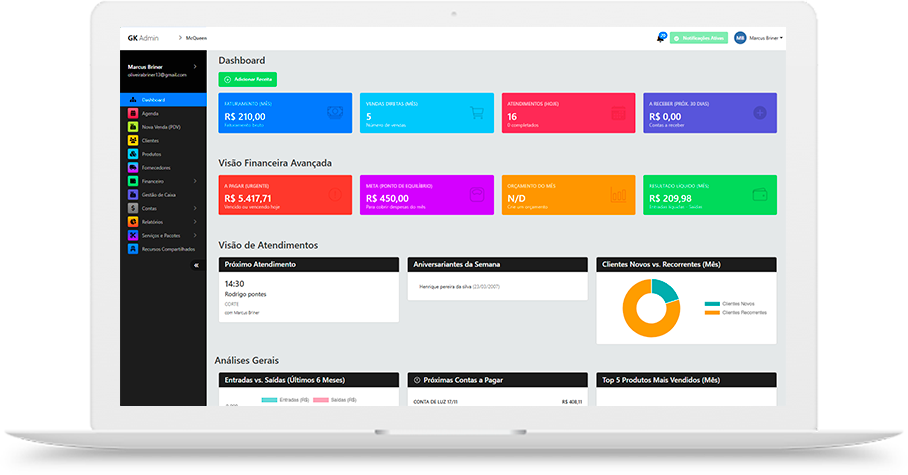Click the Agenda calendar icon in sidebar

click(132, 114)
